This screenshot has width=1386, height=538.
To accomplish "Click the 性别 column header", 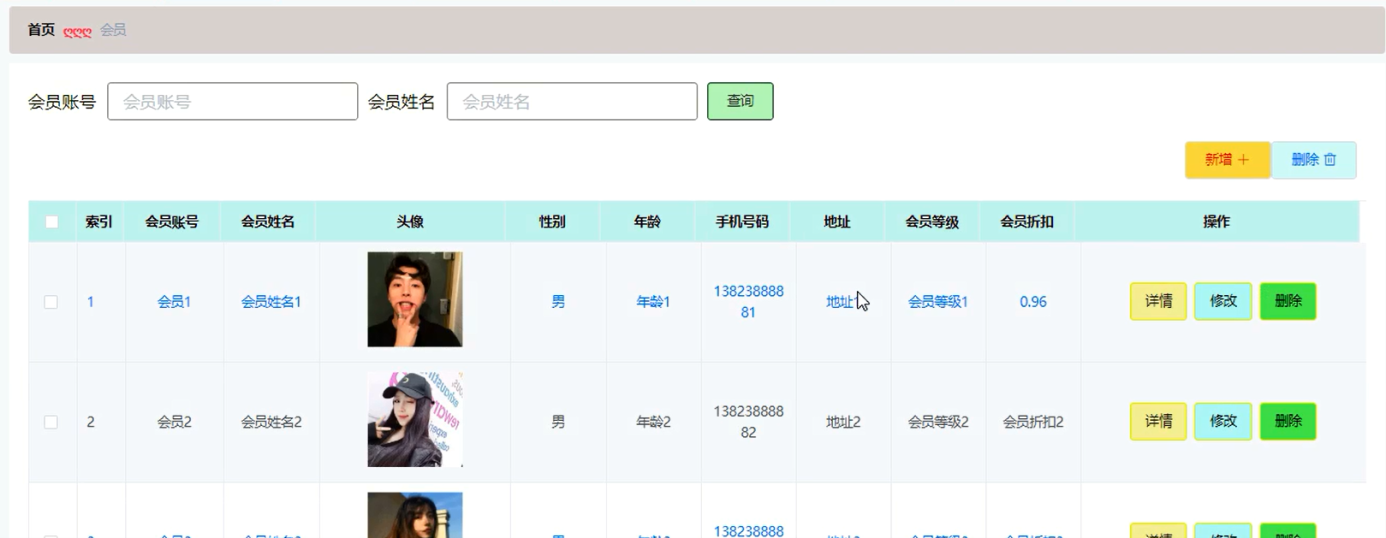I will click(552, 222).
